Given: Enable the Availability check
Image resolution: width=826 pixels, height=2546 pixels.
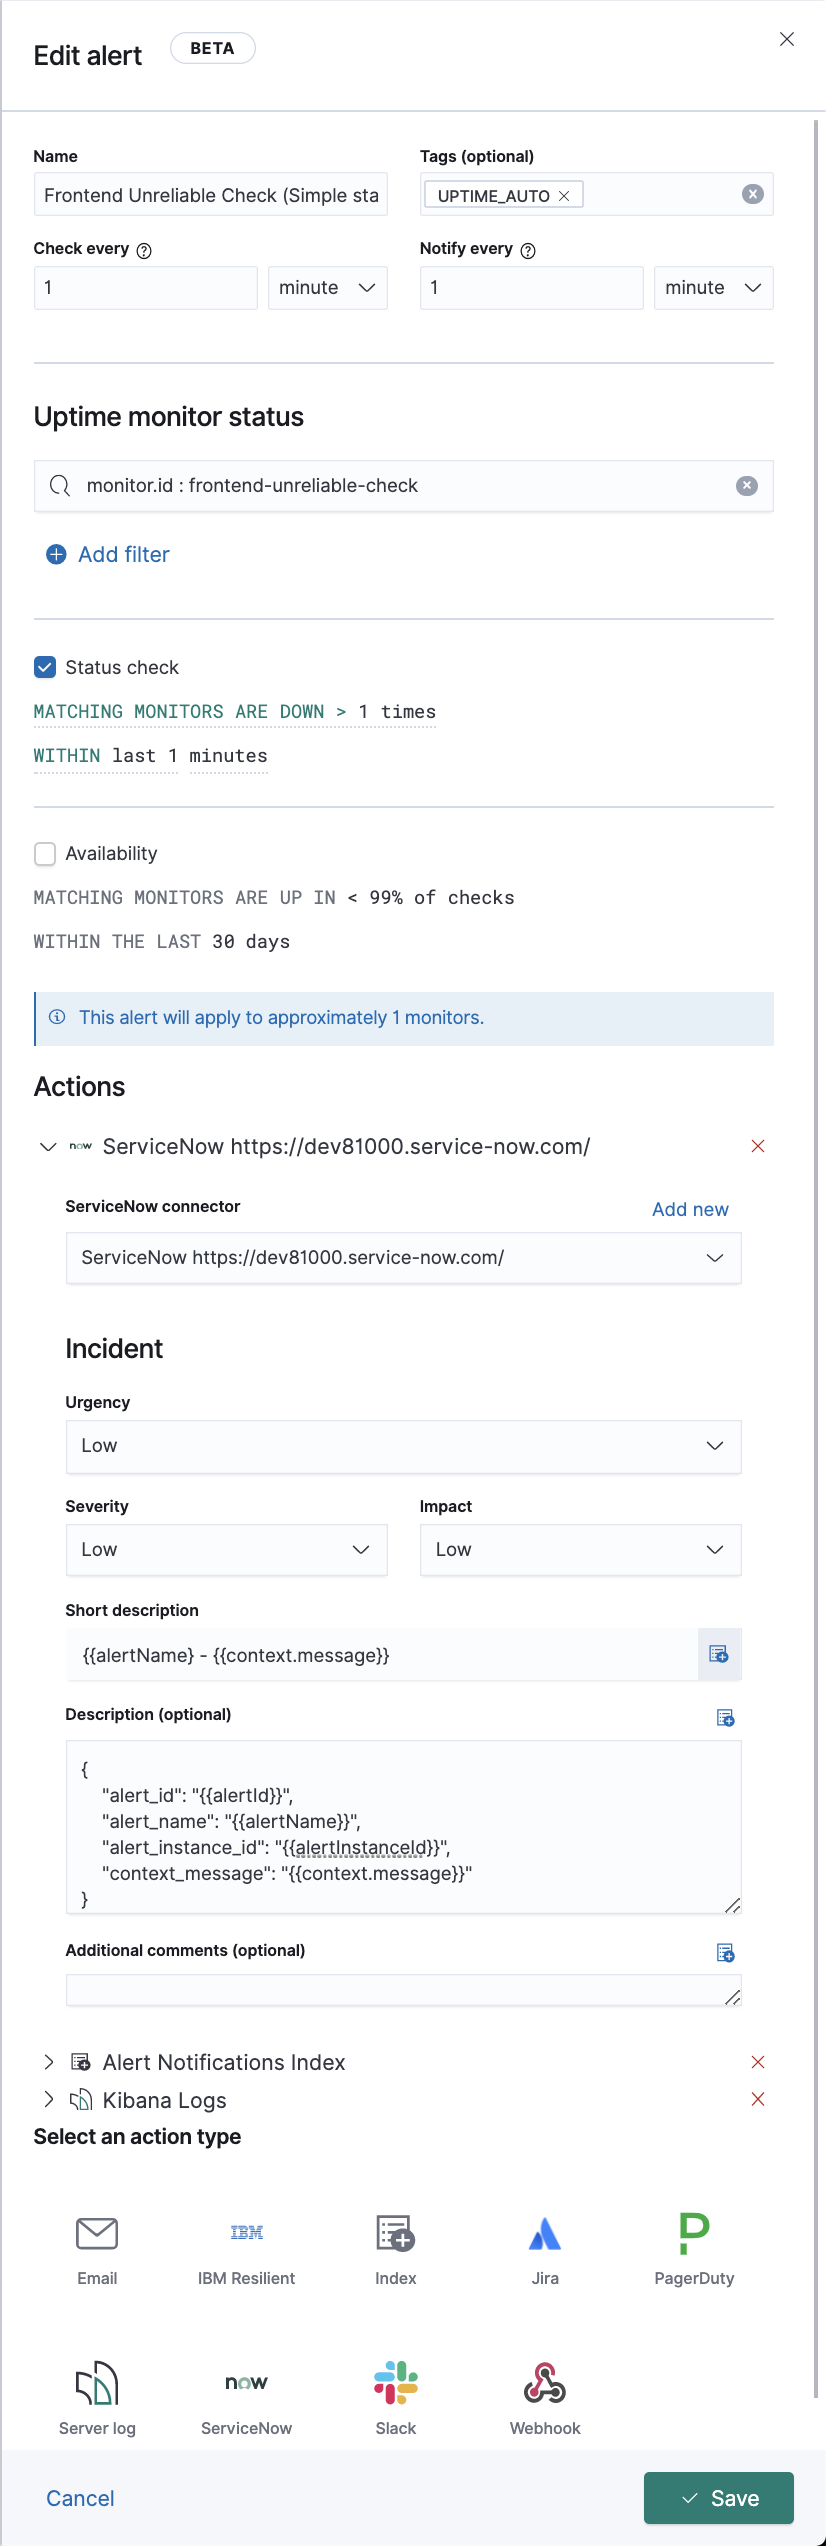Looking at the screenshot, I should click(x=45, y=853).
